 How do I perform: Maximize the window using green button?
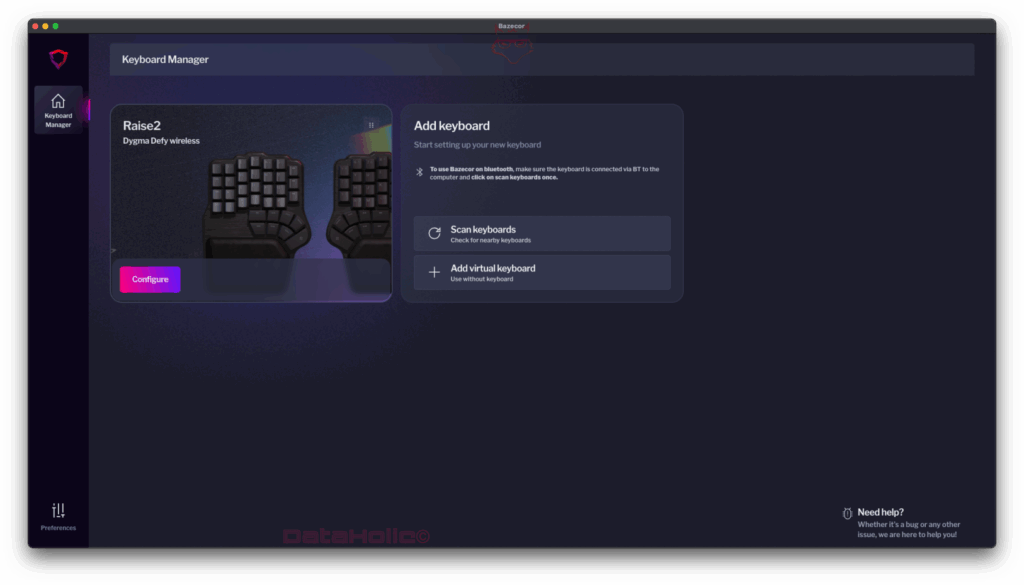tap(55, 26)
